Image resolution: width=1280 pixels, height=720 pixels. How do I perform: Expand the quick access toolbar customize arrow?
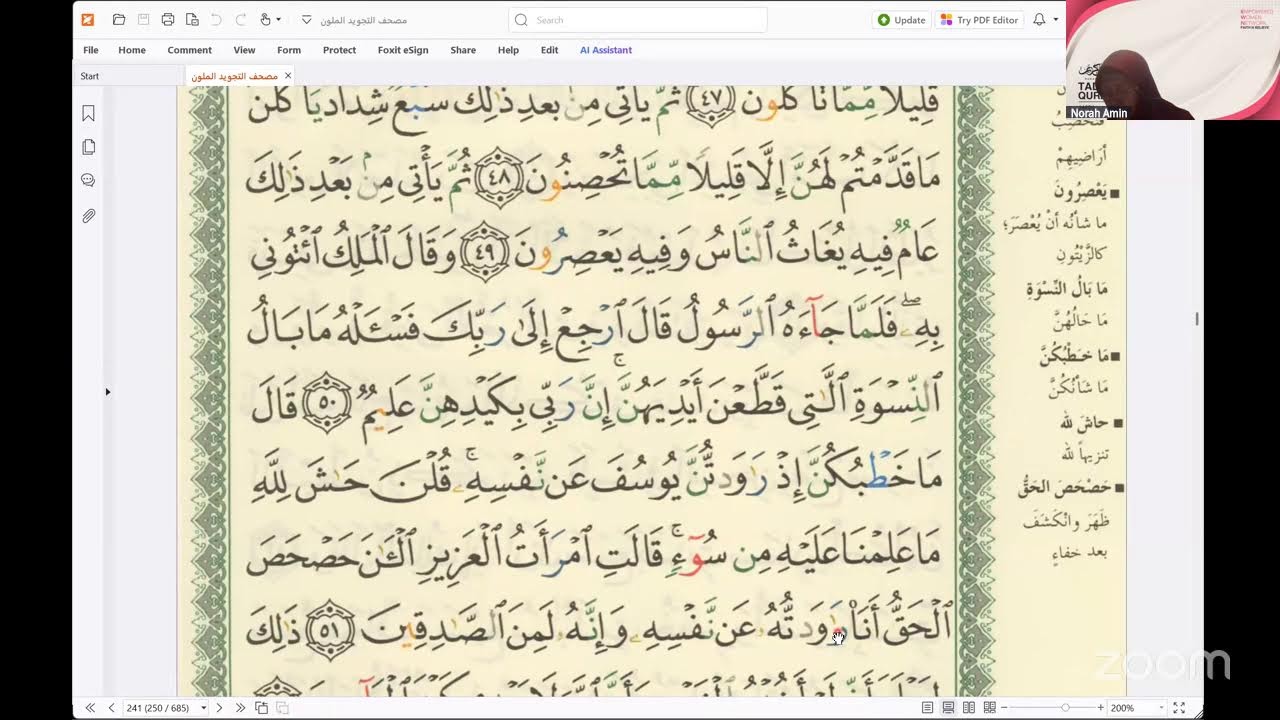pos(306,20)
